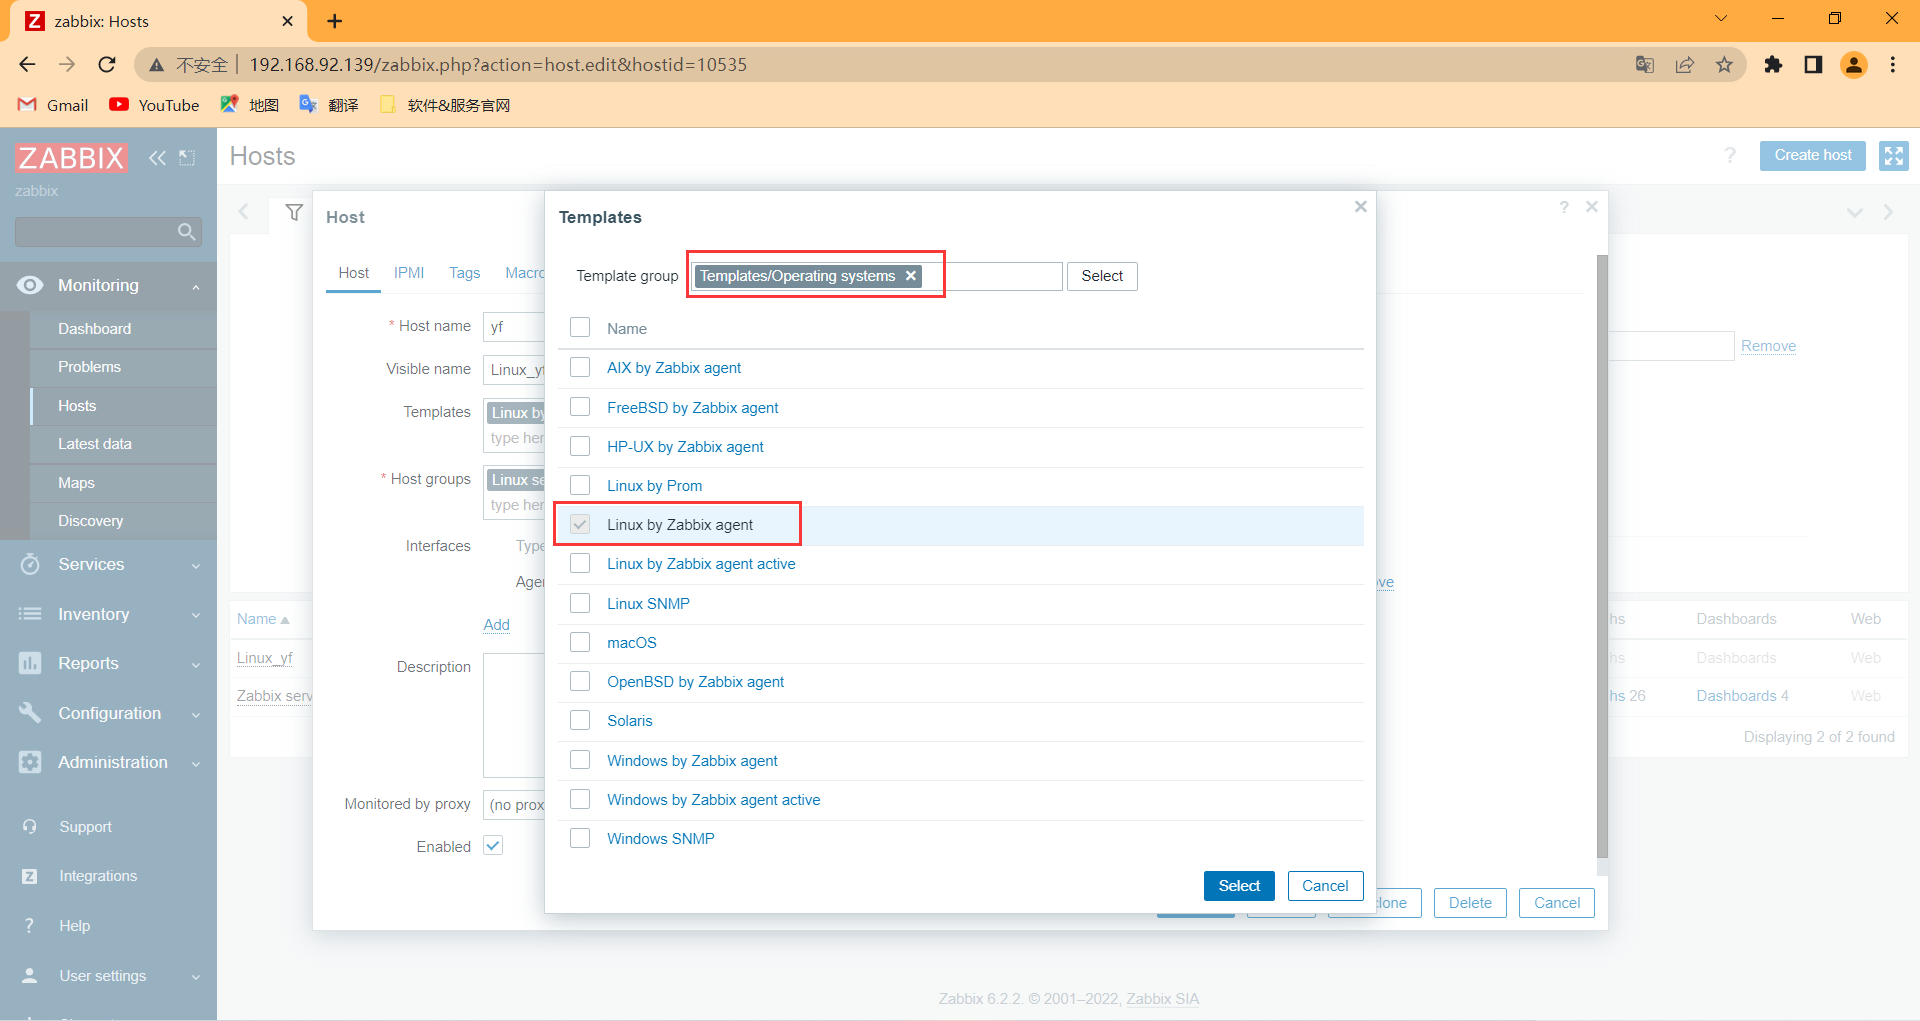Collapse the Monitoring menu section
This screenshot has height=1021, width=1920.
coord(196,286)
